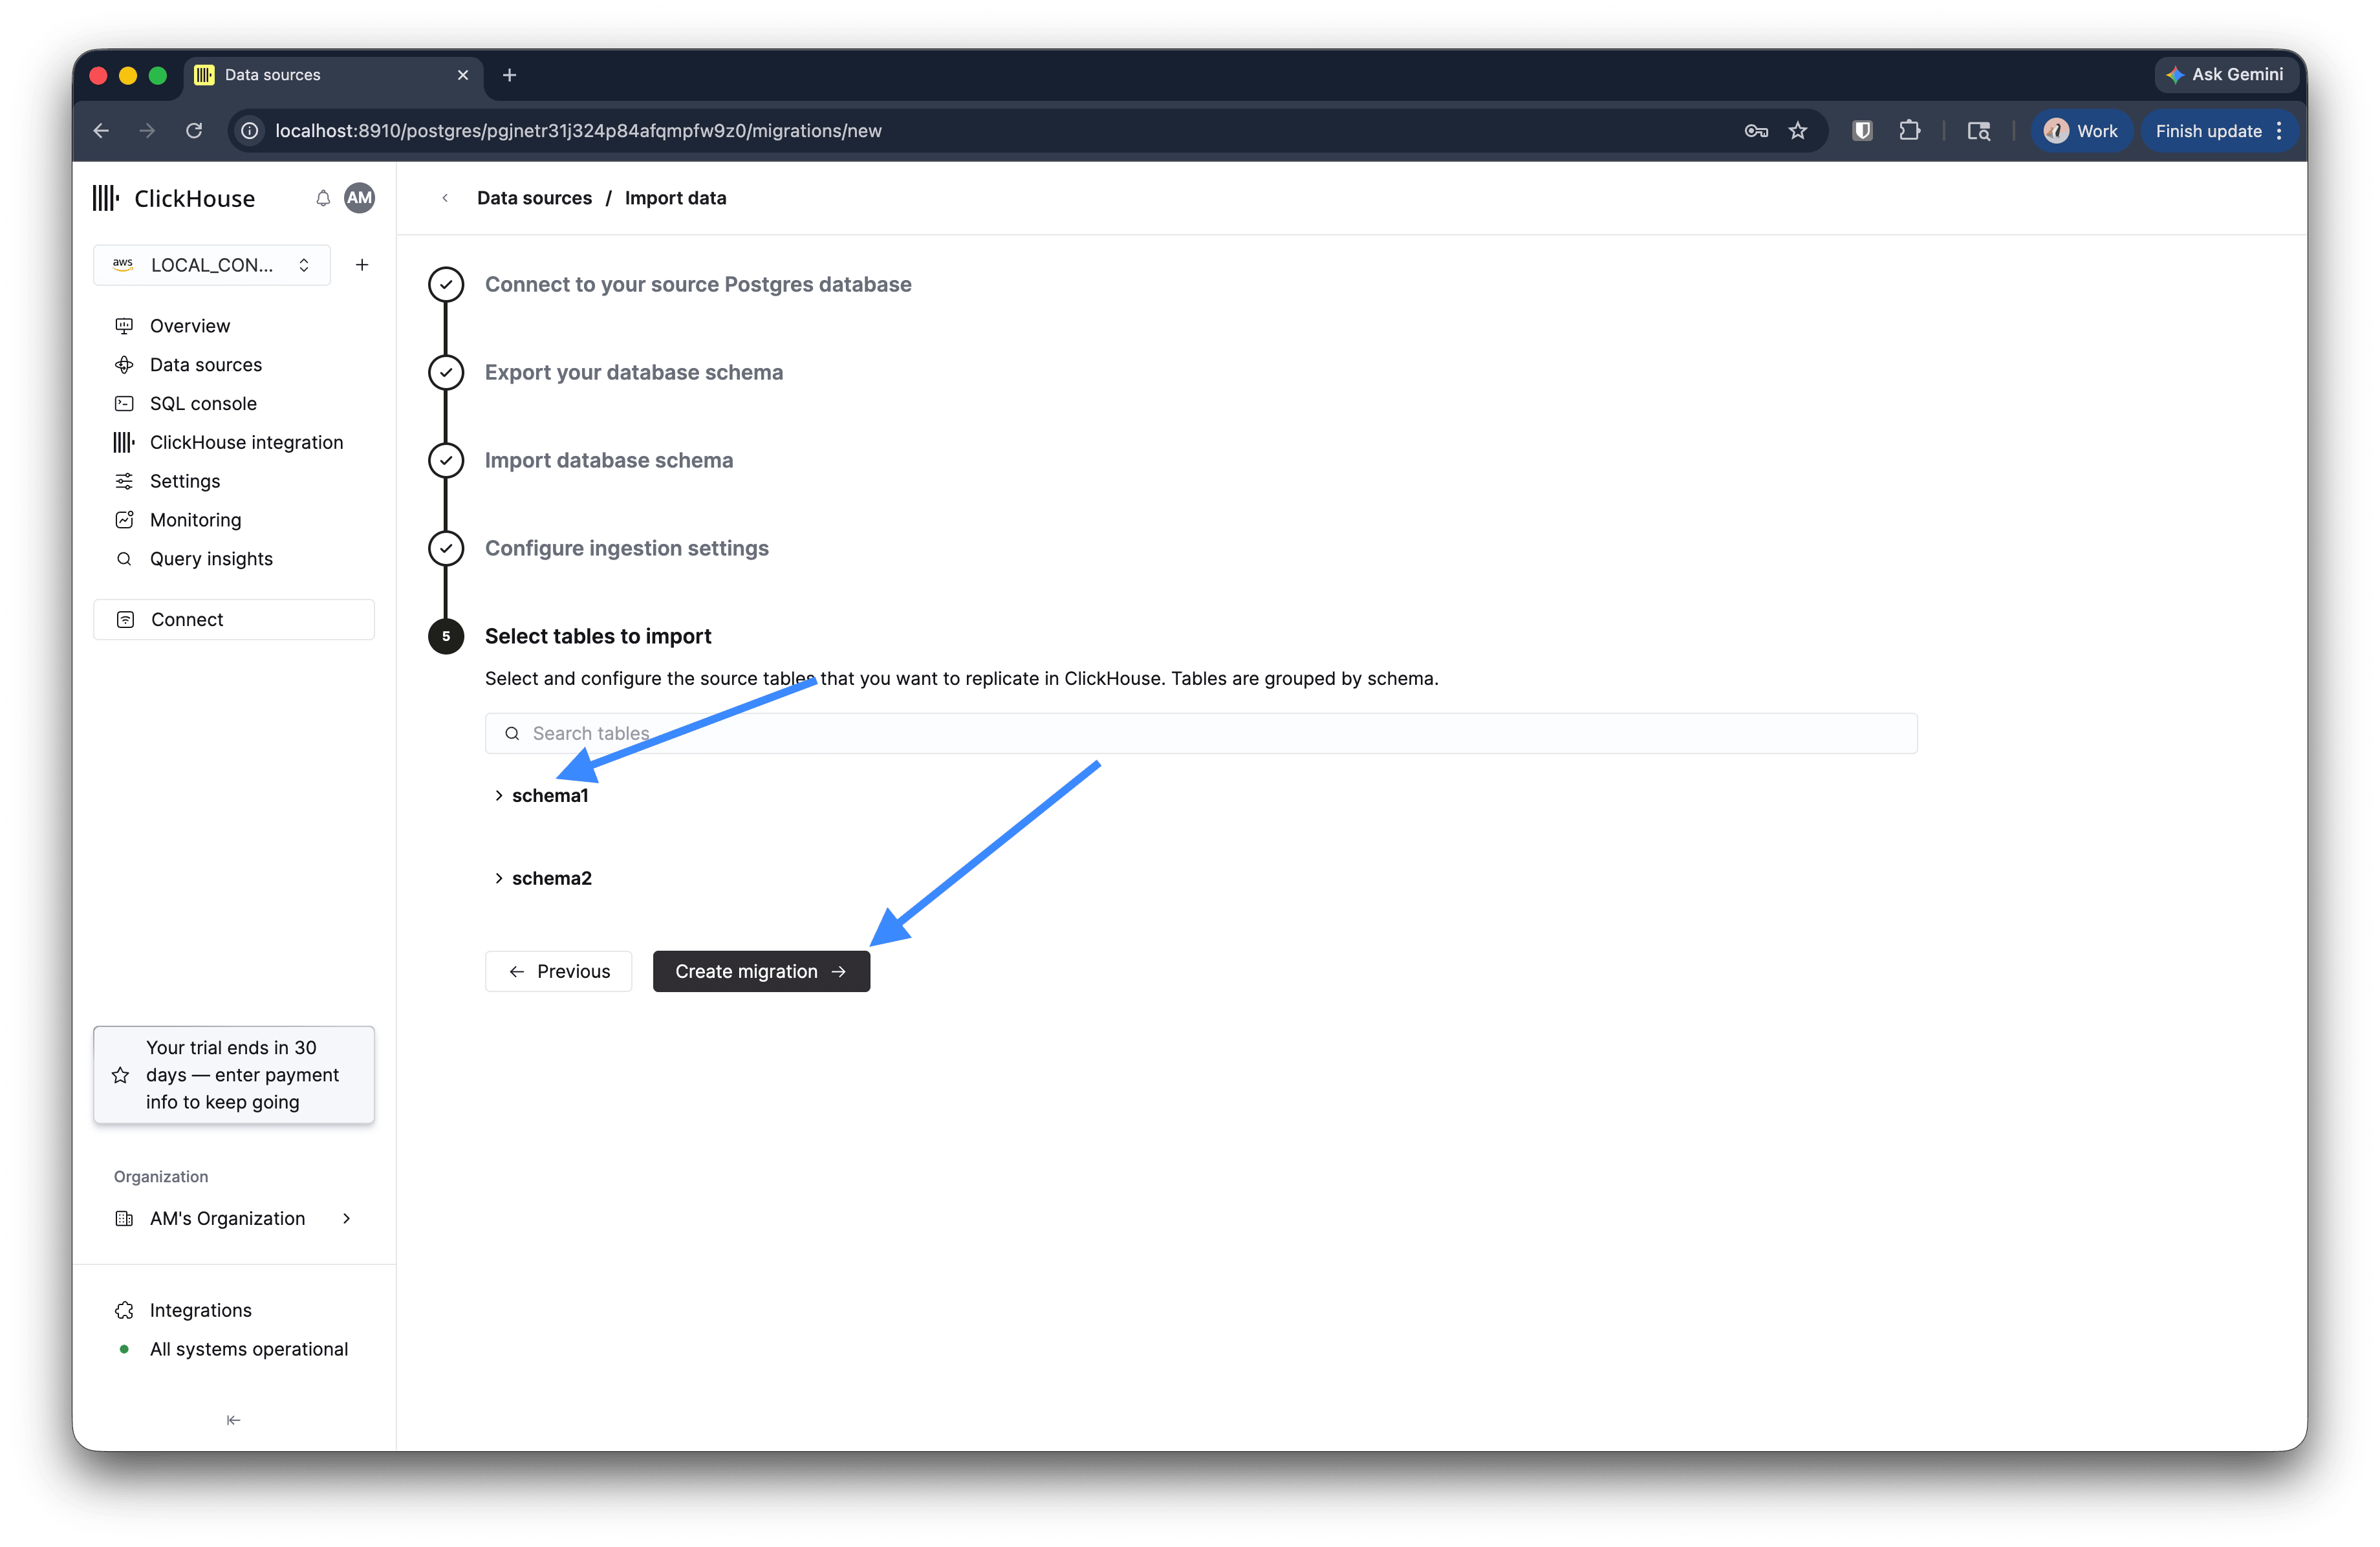Open Monitoring in sidebar
2380x1547 pixels.
[x=195, y=520]
